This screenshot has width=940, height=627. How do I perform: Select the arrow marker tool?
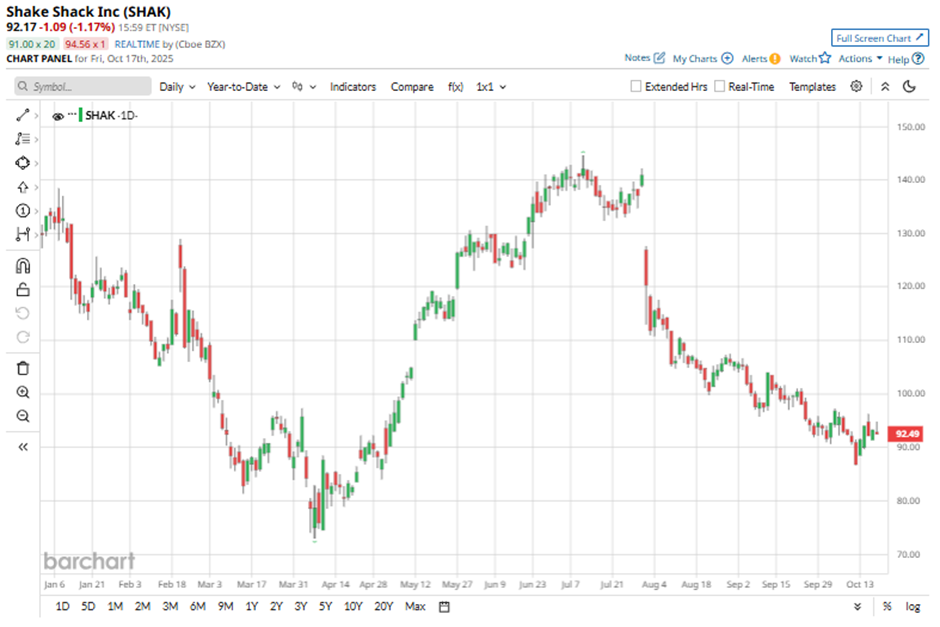[23, 187]
